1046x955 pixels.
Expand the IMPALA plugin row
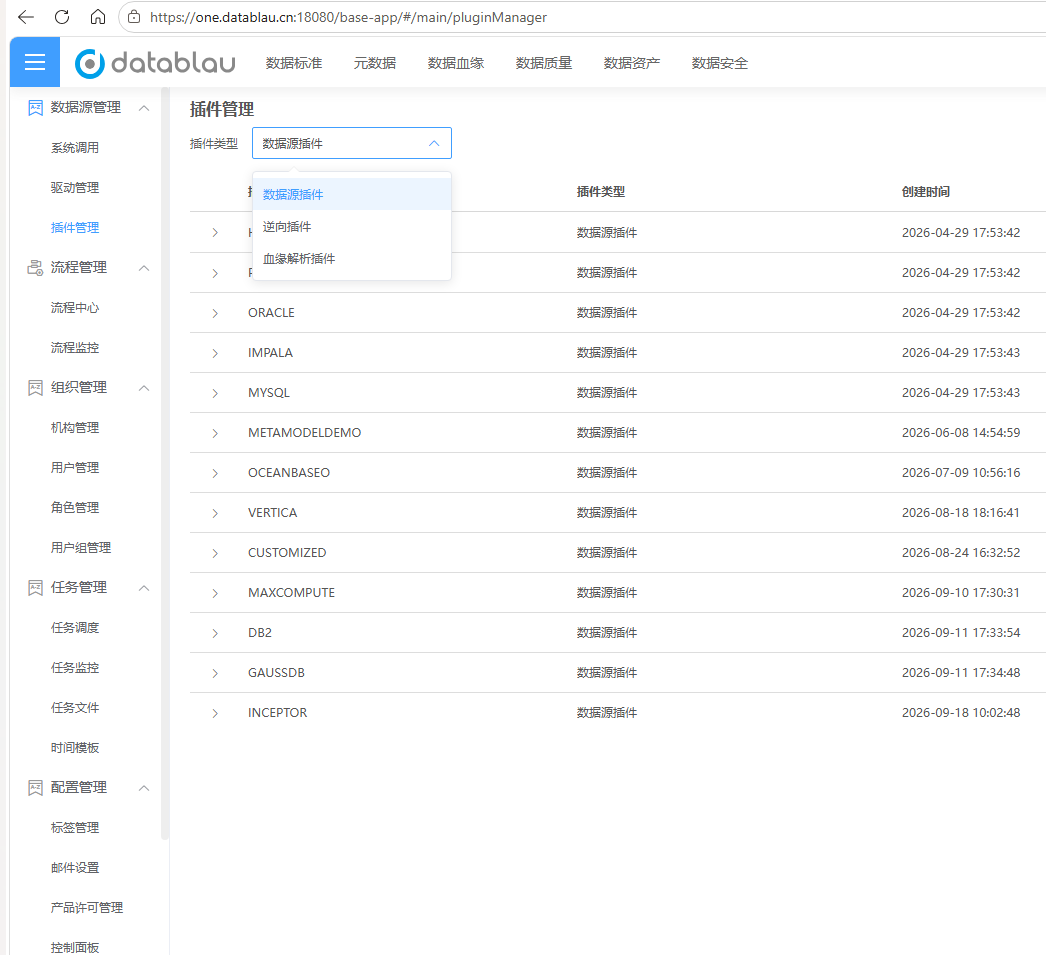[215, 353]
